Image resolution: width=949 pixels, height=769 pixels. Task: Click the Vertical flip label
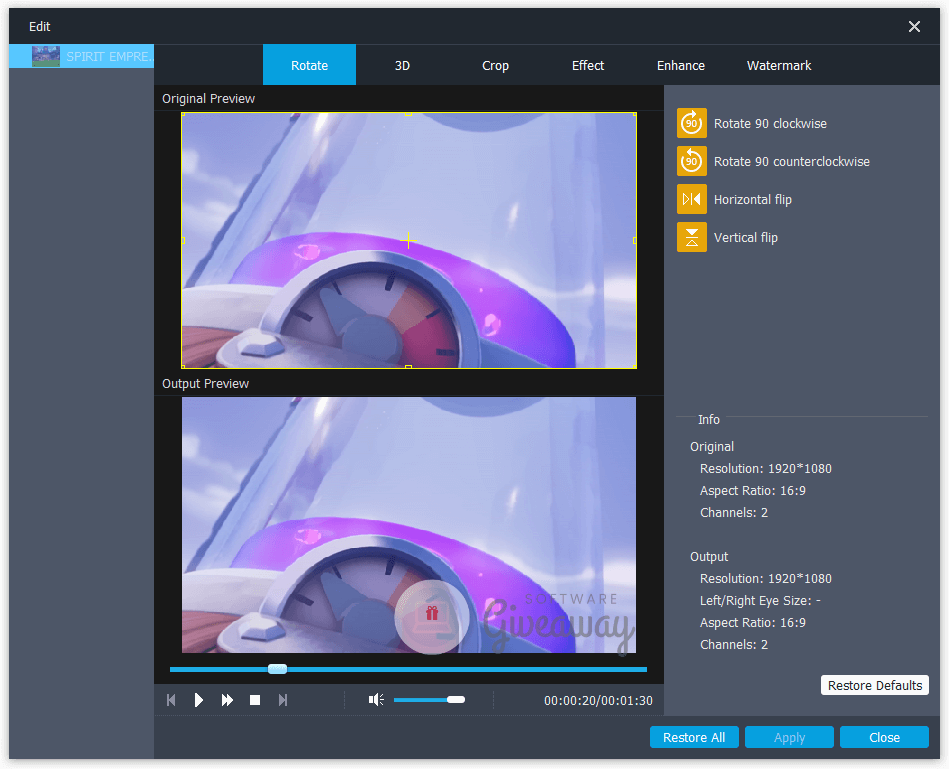pos(746,238)
